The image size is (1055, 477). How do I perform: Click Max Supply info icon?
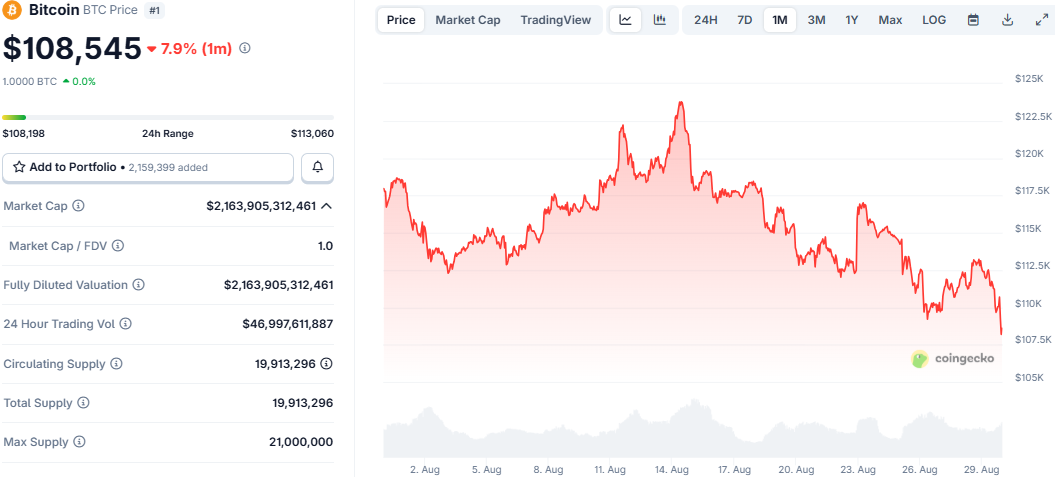click(x=79, y=443)
